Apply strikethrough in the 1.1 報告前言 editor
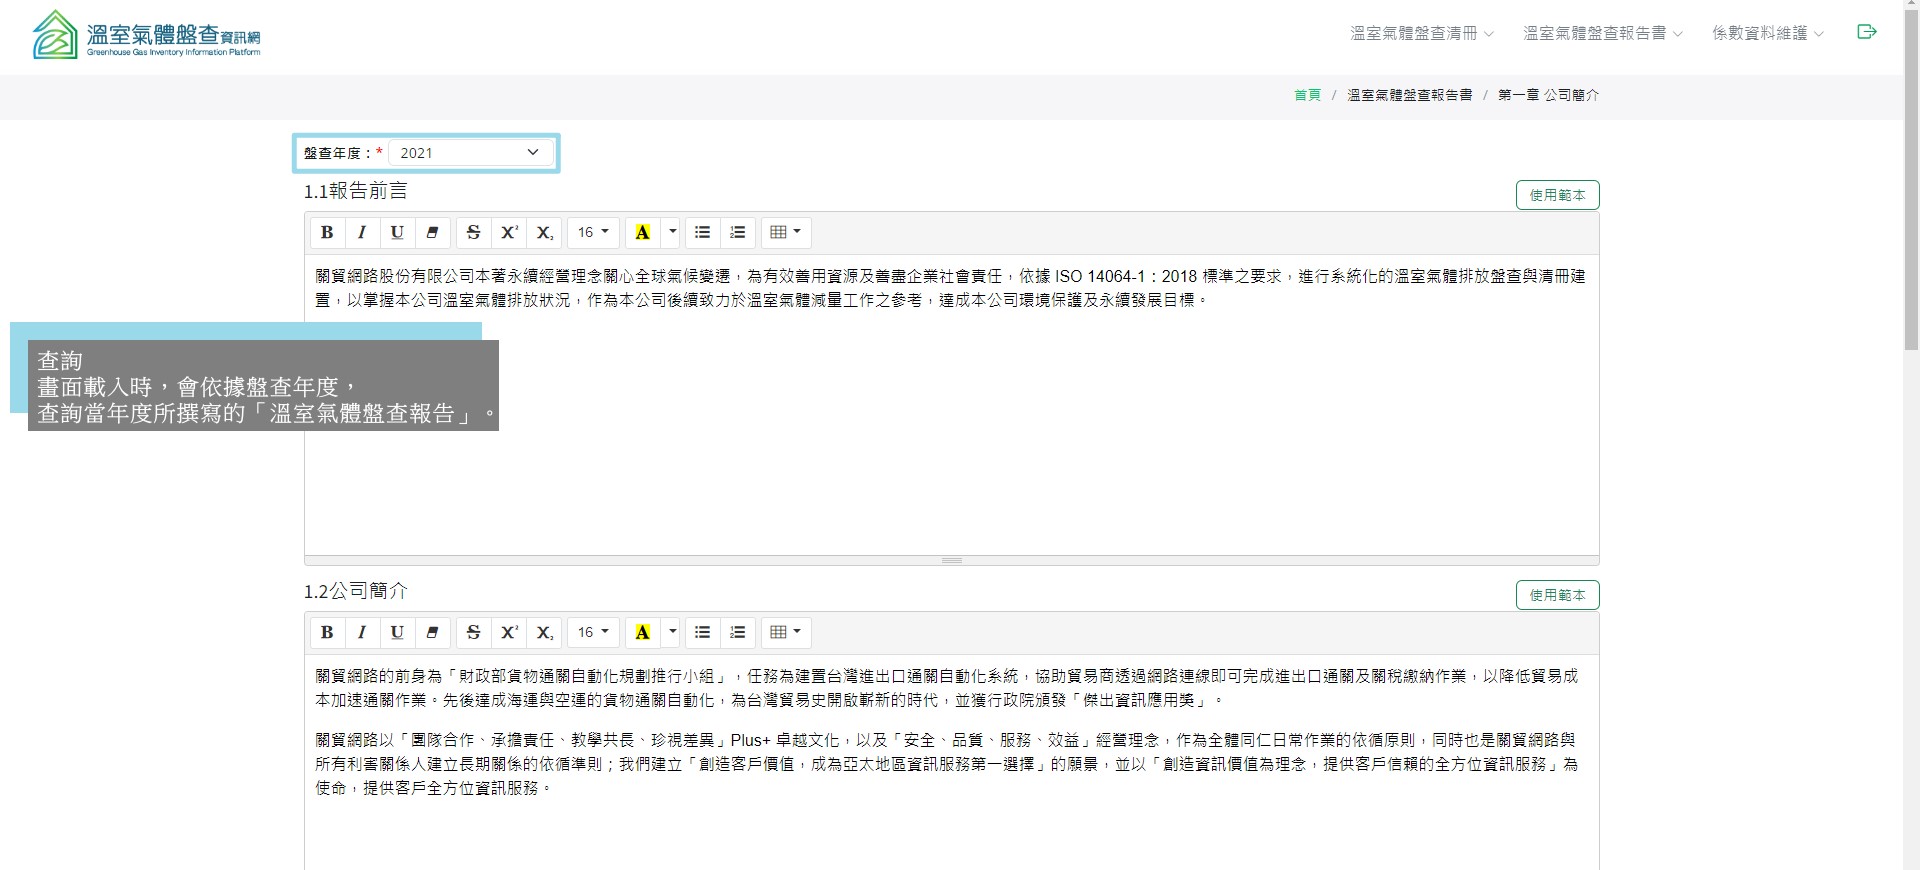 (474, 232)
